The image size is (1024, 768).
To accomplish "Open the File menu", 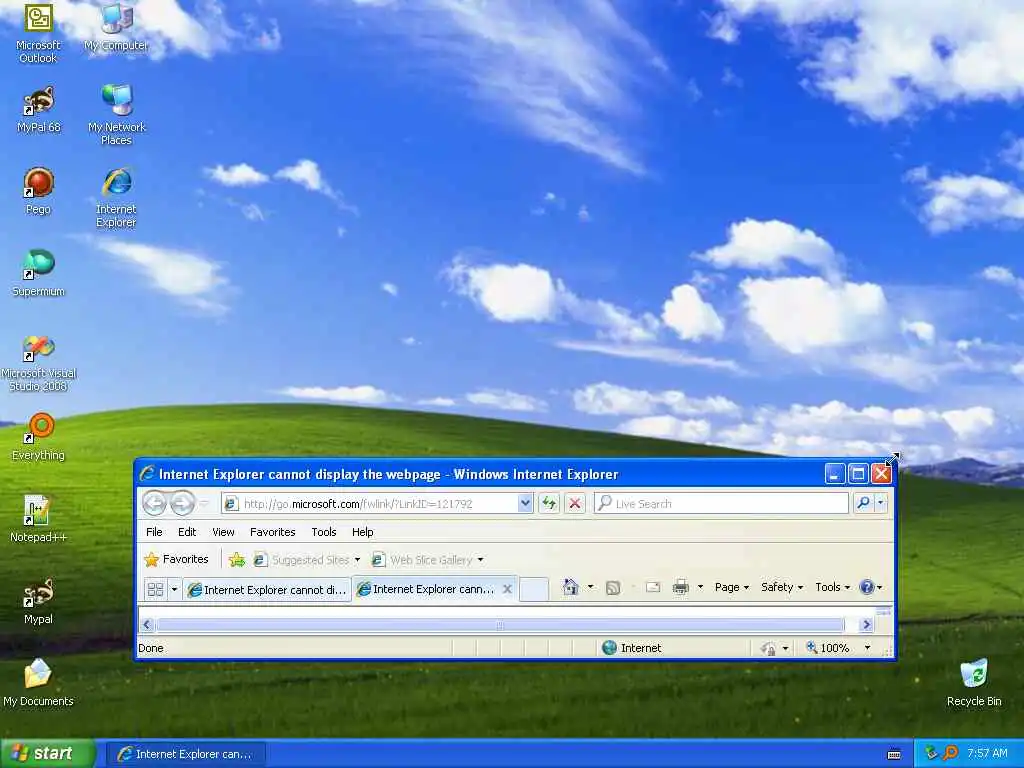I will click(154, 532).
